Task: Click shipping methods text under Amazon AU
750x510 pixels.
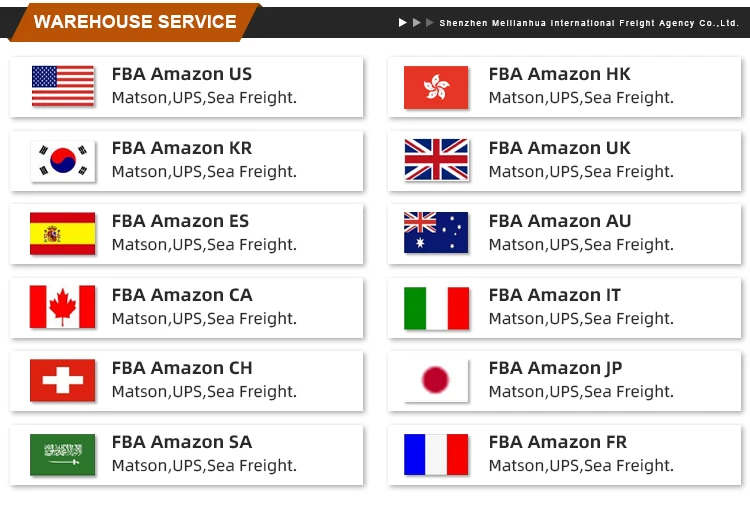Action: click(x=581, y=245)
